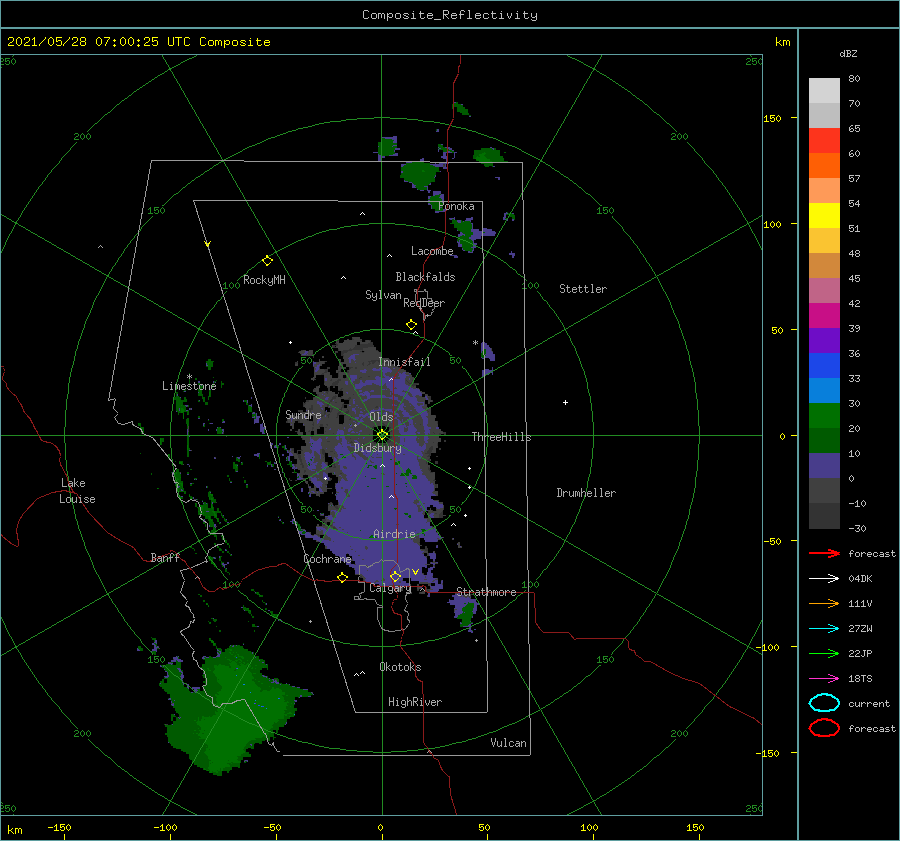
Task: Click the Stettler label
Action: 583,289
